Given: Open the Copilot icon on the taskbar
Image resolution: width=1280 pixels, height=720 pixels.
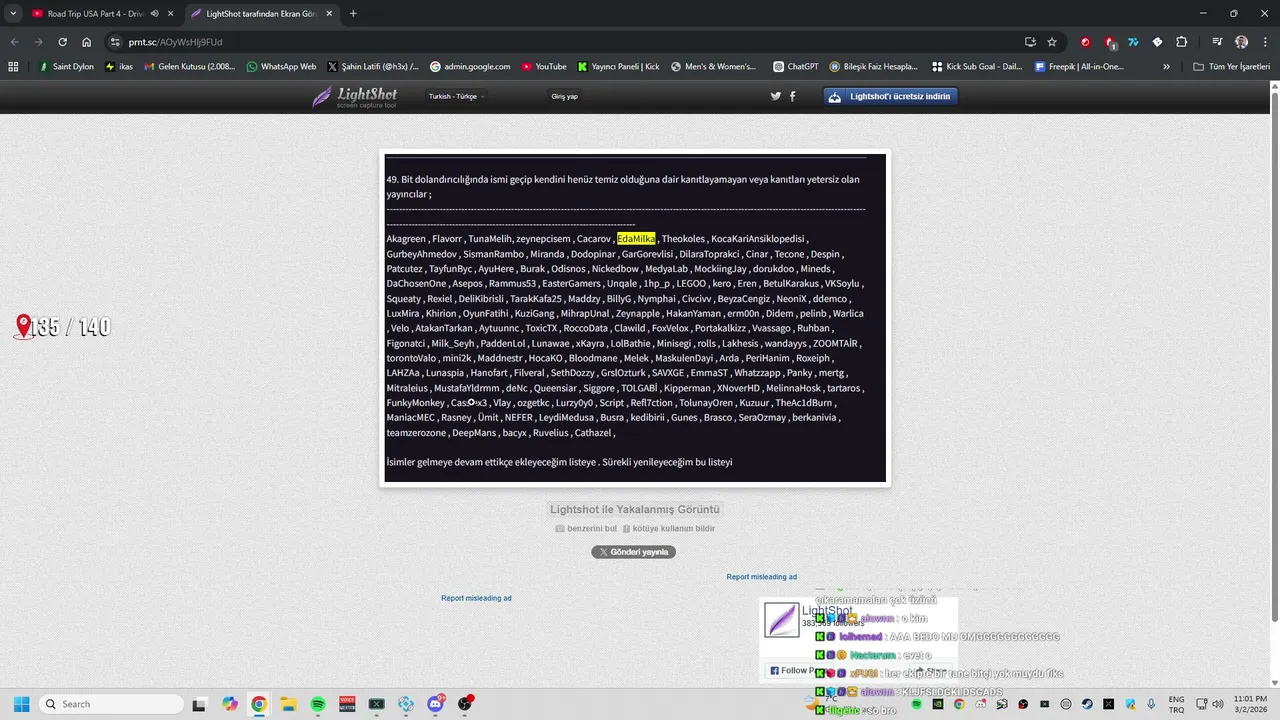Looking at the screenshot, I should click(230, 704).
